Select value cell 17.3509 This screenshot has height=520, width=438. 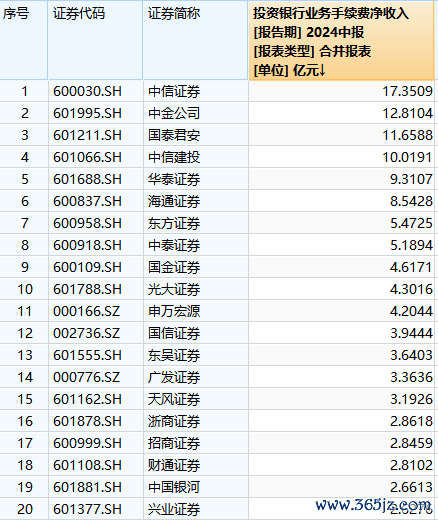[342, 91]
